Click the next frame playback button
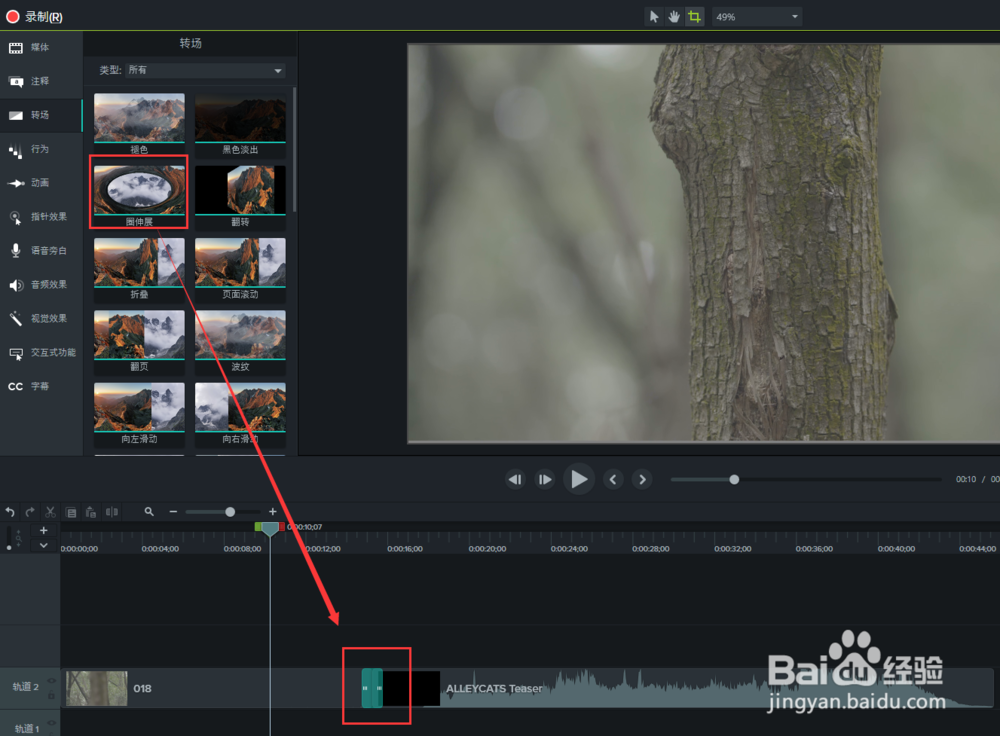 [x=545, y=479]
